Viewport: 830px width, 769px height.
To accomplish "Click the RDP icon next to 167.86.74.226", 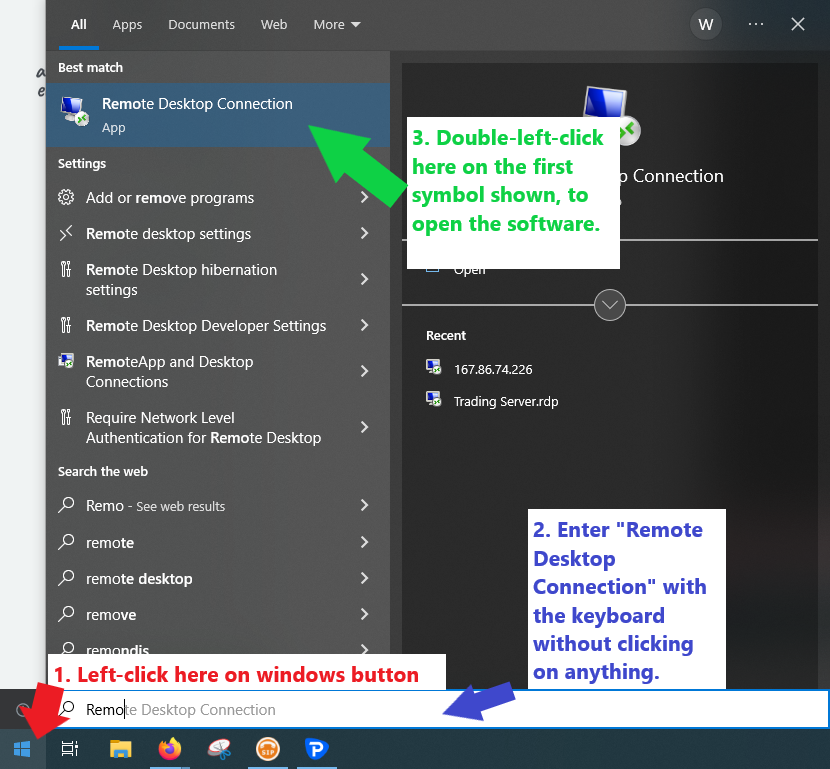I will tap(434, 367).
